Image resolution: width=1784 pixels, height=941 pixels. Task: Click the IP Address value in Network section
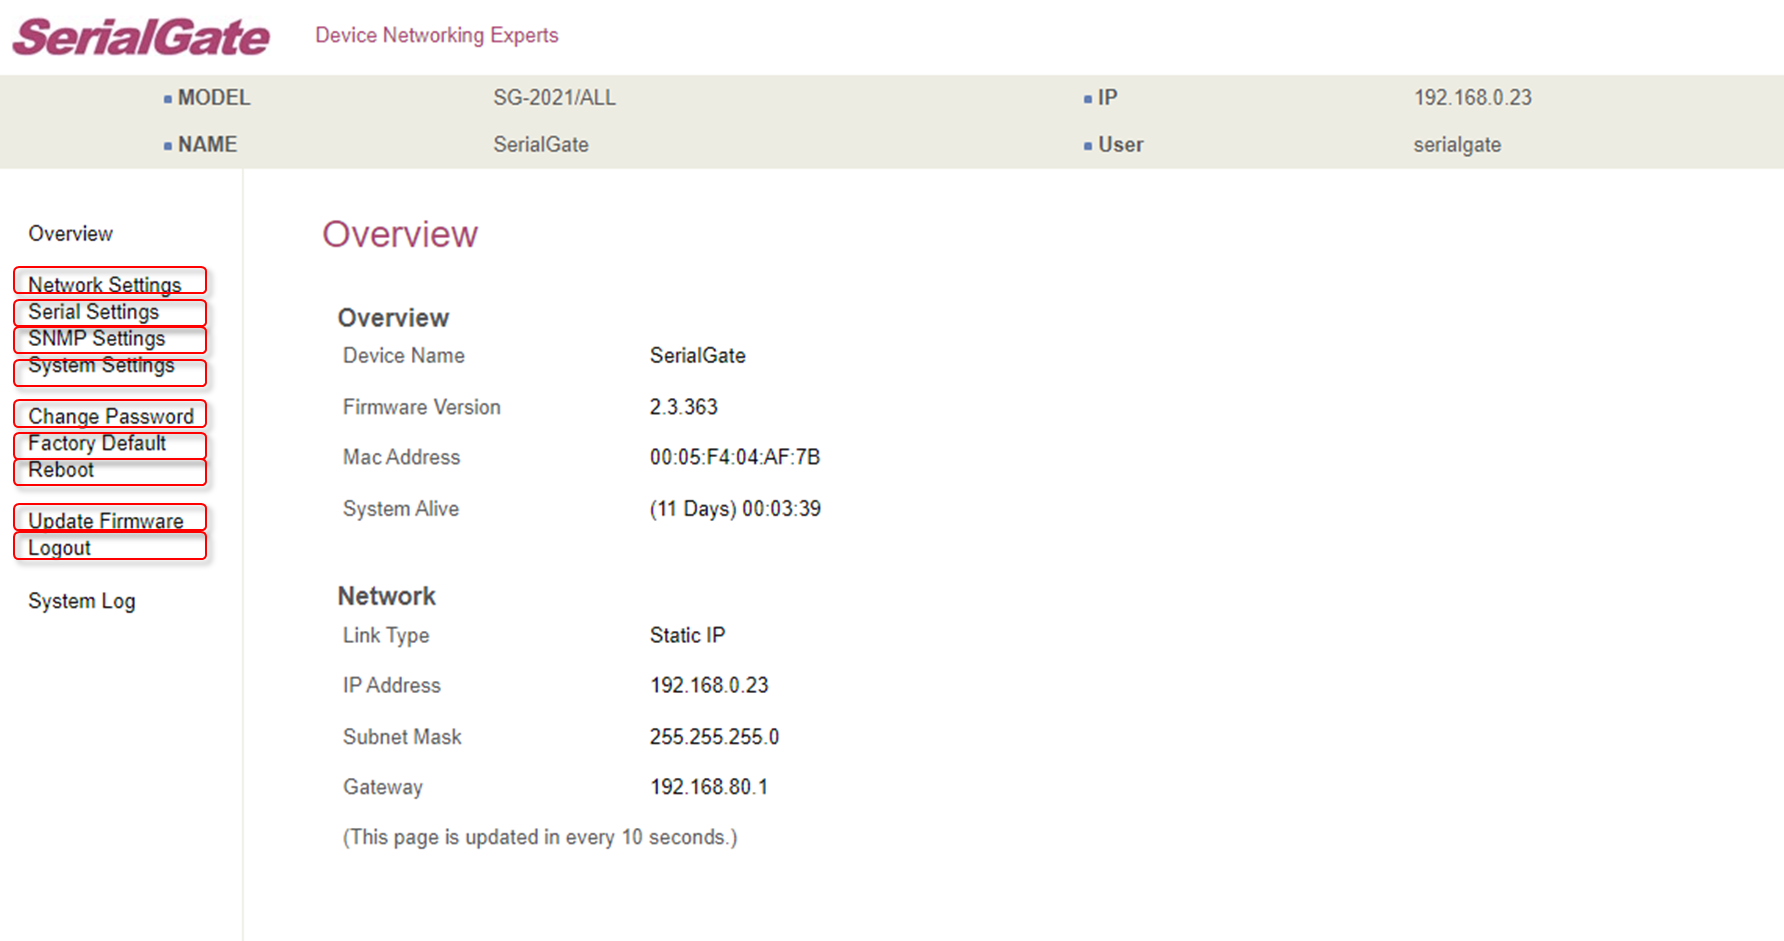tap(709, 685)
